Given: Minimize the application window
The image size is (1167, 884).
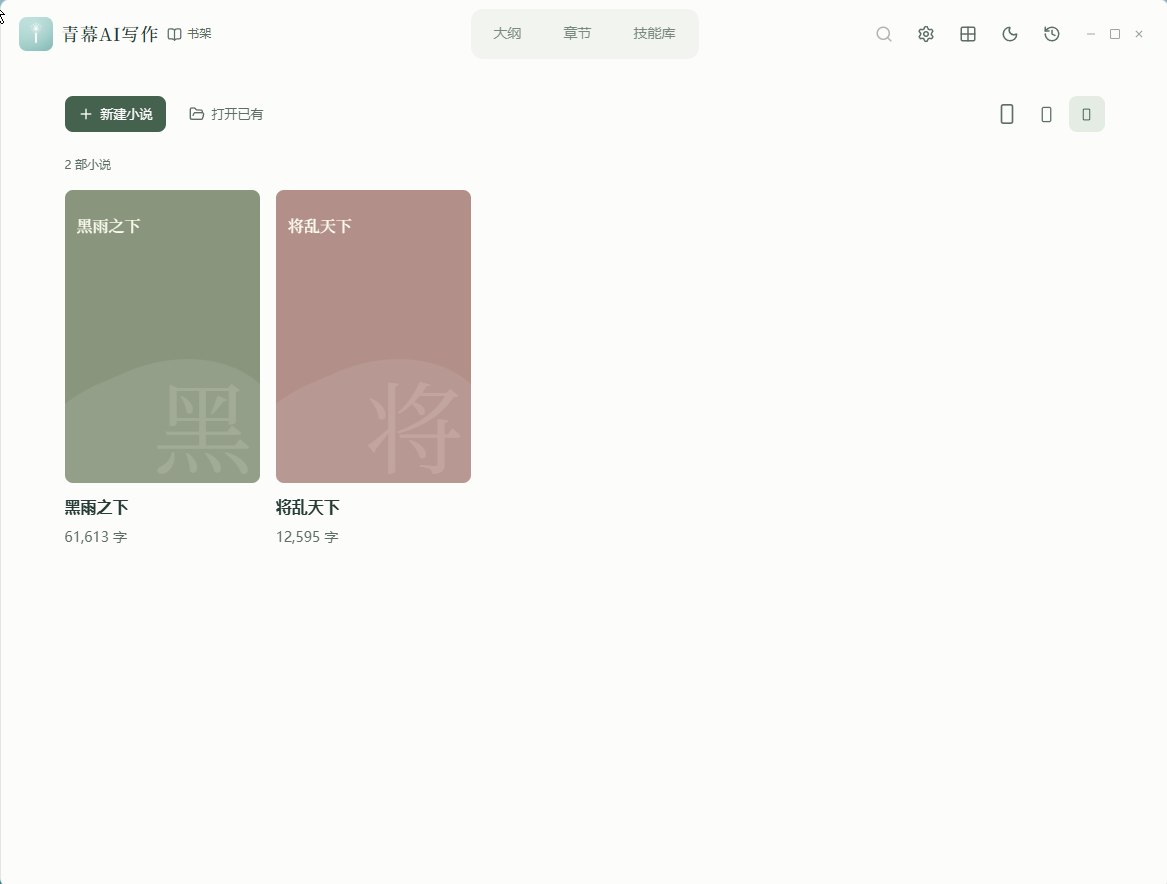Looking at the screenshot, I should [1090, 33].
